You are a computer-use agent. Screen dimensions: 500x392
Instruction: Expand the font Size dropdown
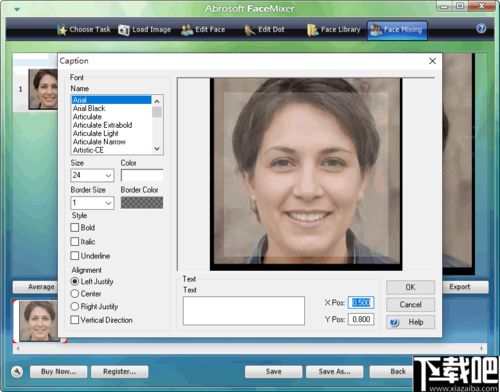click(x=108, y=175)
